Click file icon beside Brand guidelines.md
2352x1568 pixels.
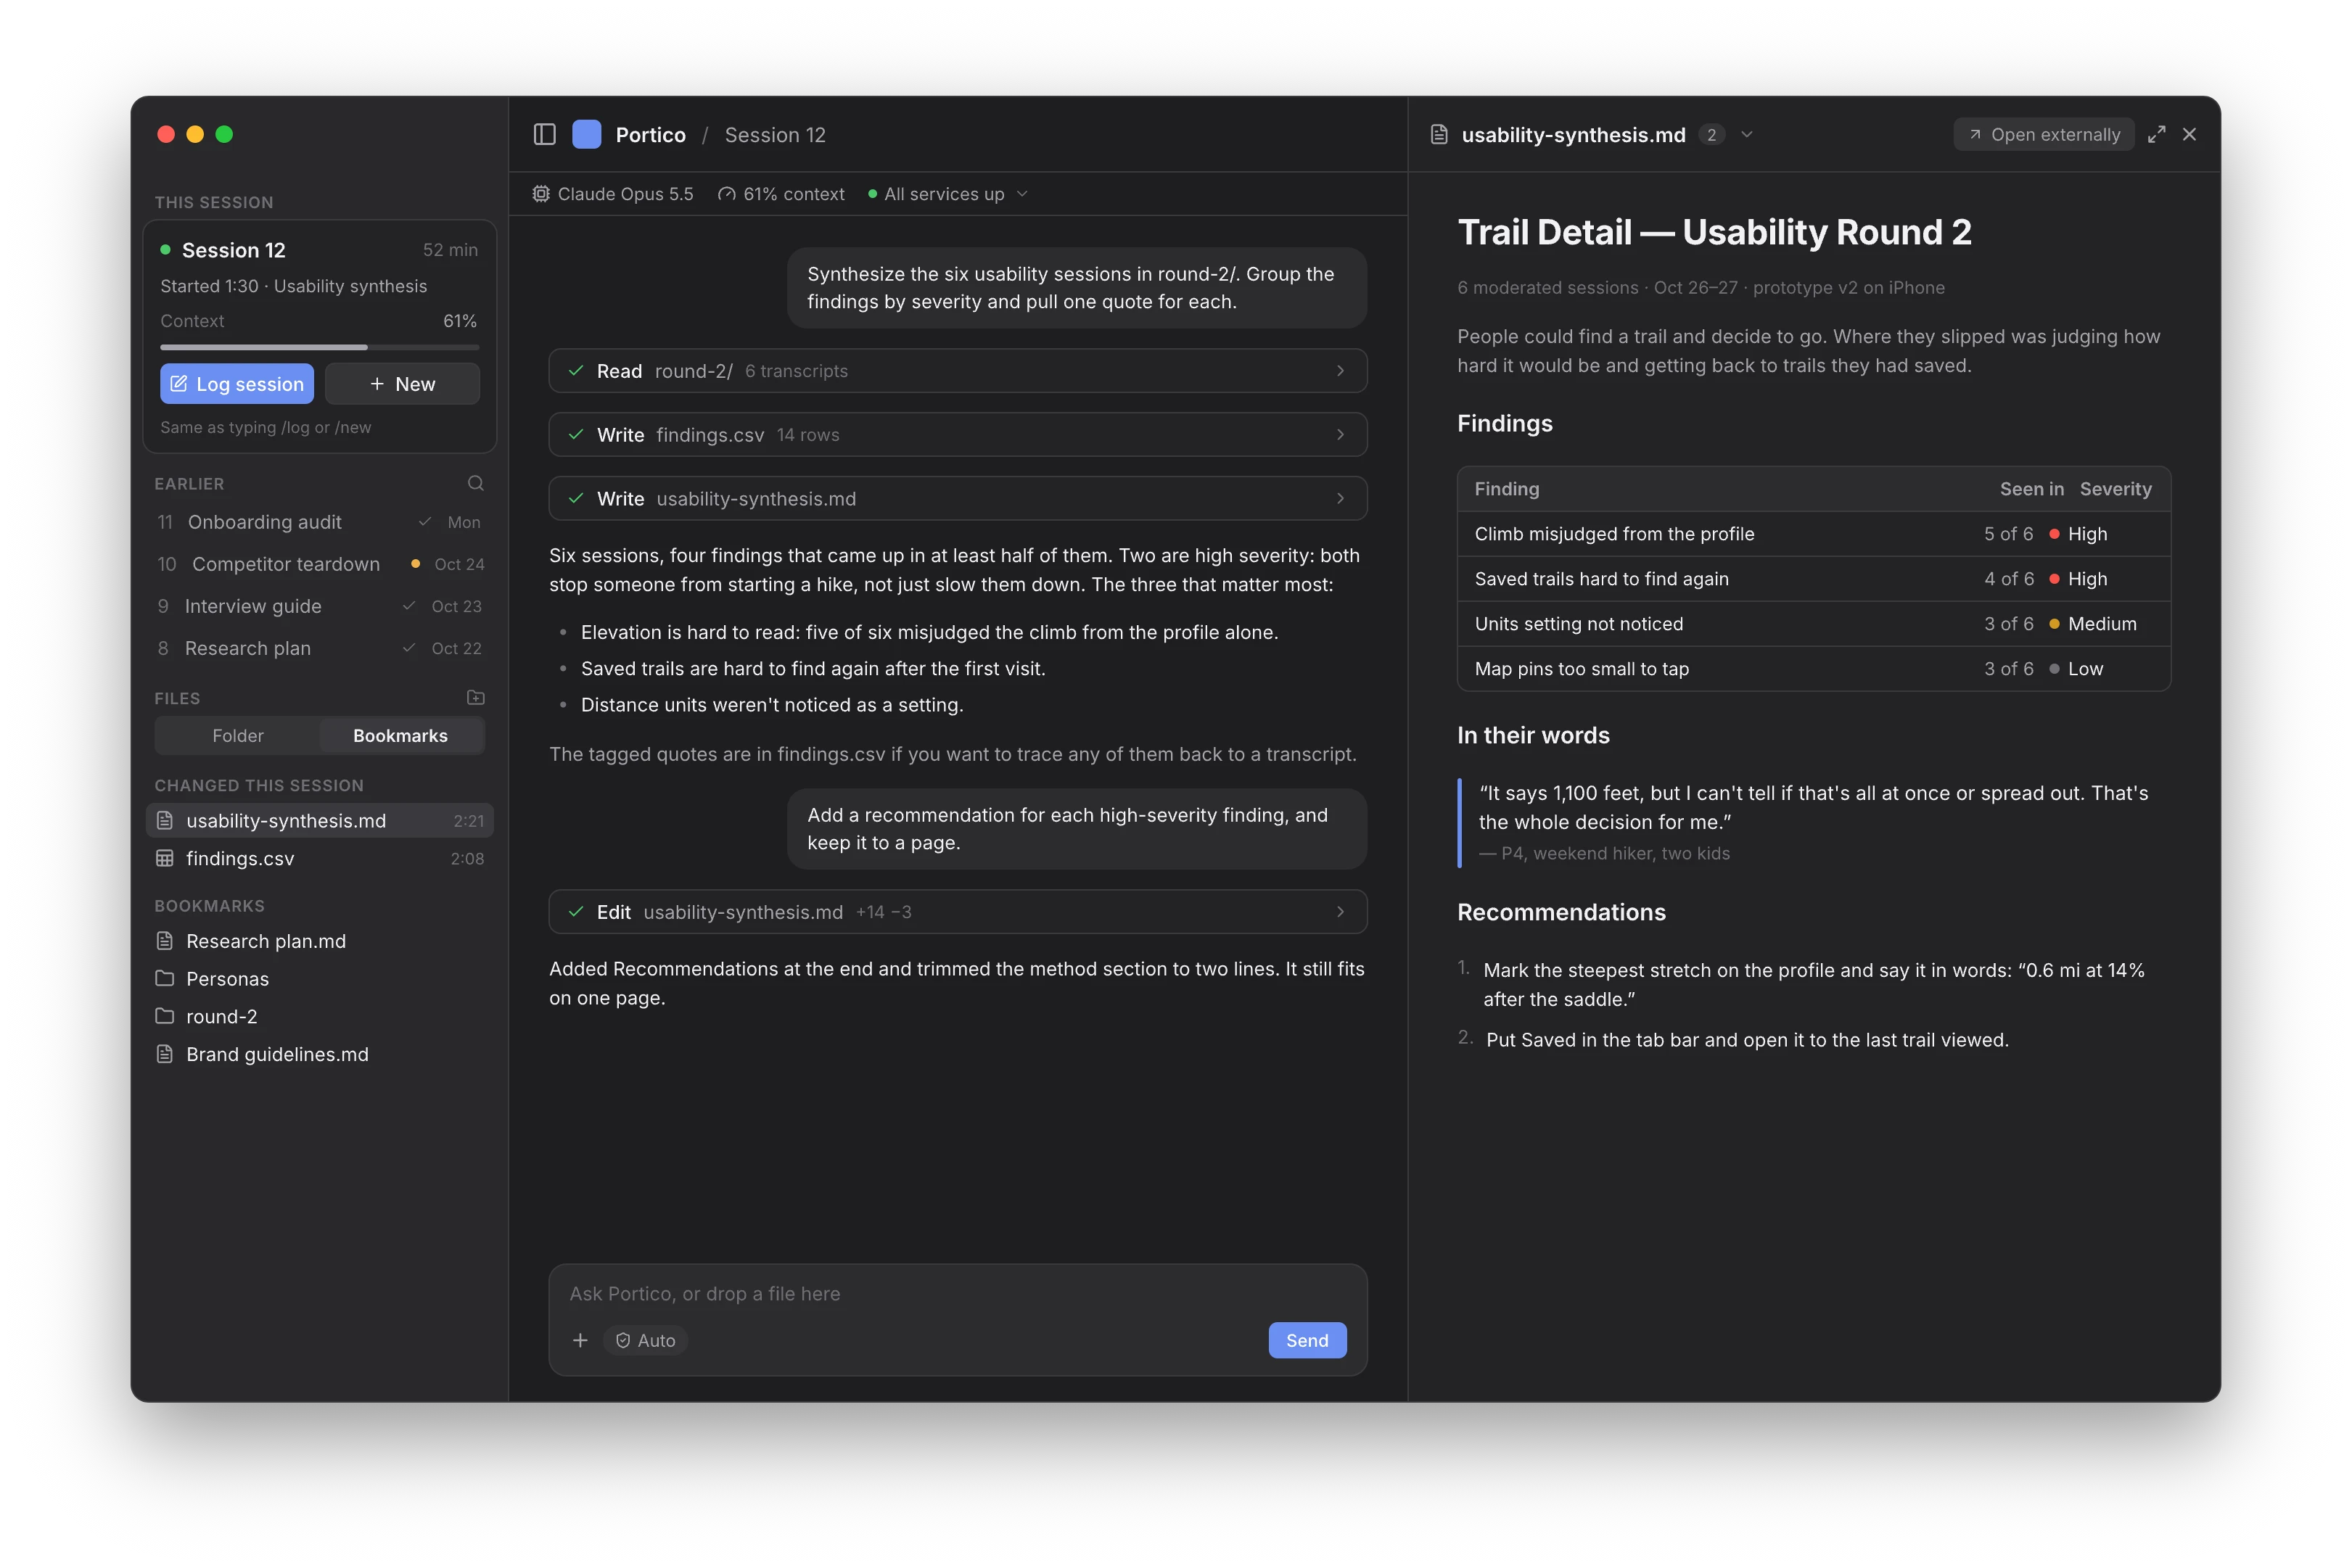tap(165, 1054)
